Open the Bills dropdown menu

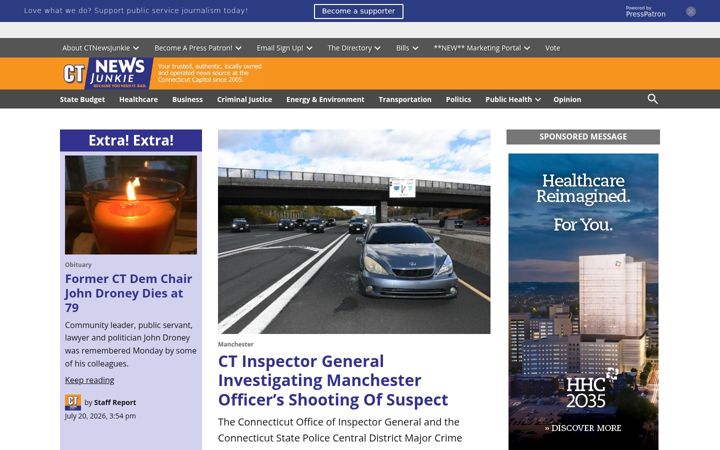pyautogui.click(x=407, y=48)
